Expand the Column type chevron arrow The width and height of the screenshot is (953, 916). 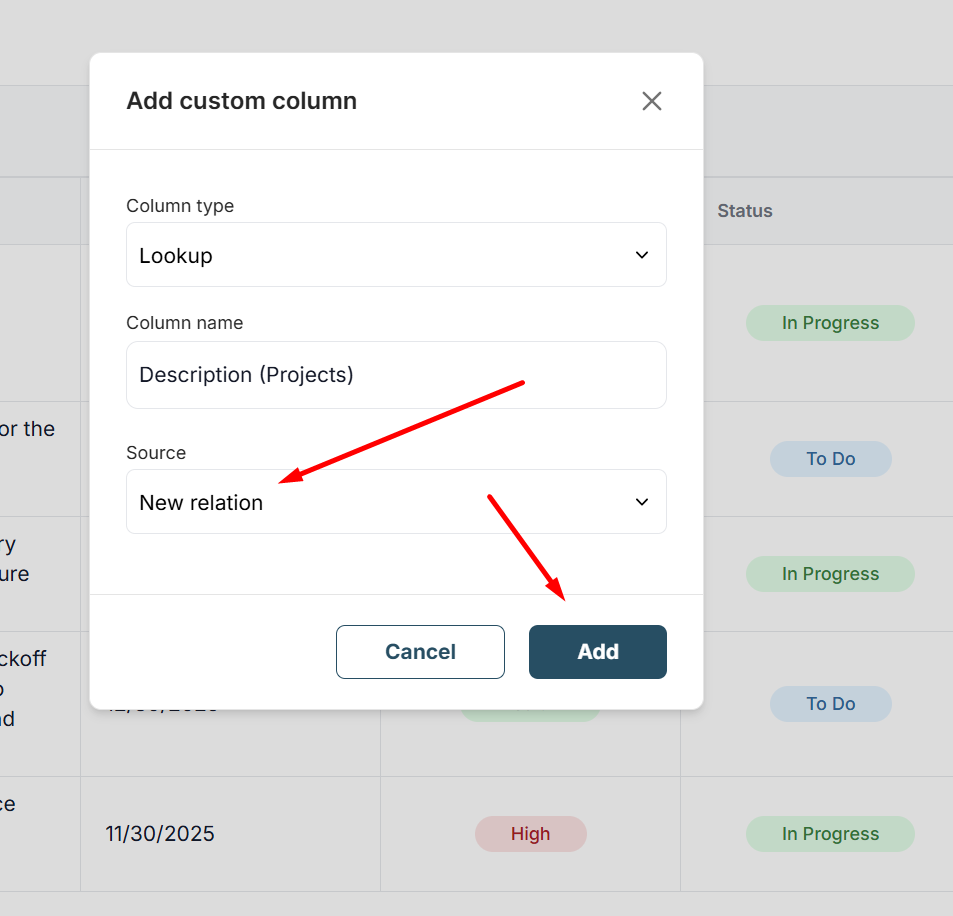coord(642,255)
